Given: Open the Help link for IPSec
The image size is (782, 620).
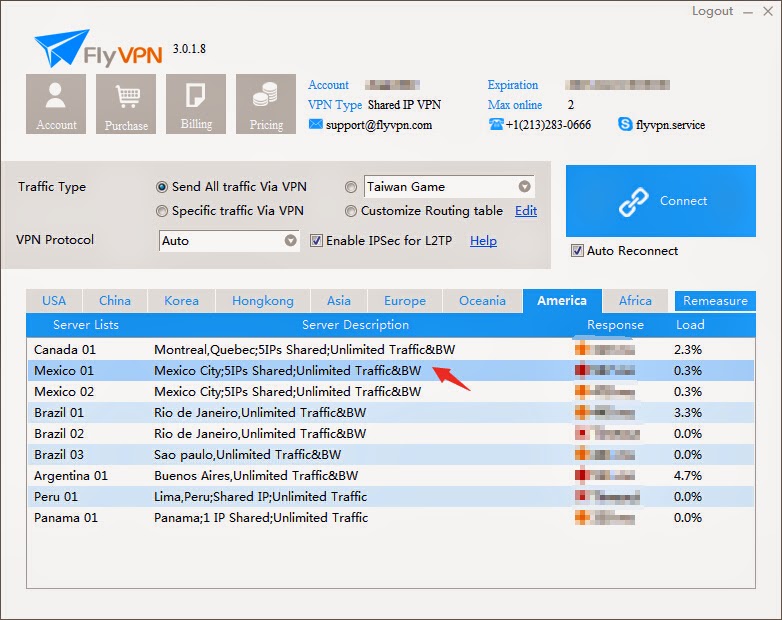Looking at the screenshot, I should pos(483,241).
